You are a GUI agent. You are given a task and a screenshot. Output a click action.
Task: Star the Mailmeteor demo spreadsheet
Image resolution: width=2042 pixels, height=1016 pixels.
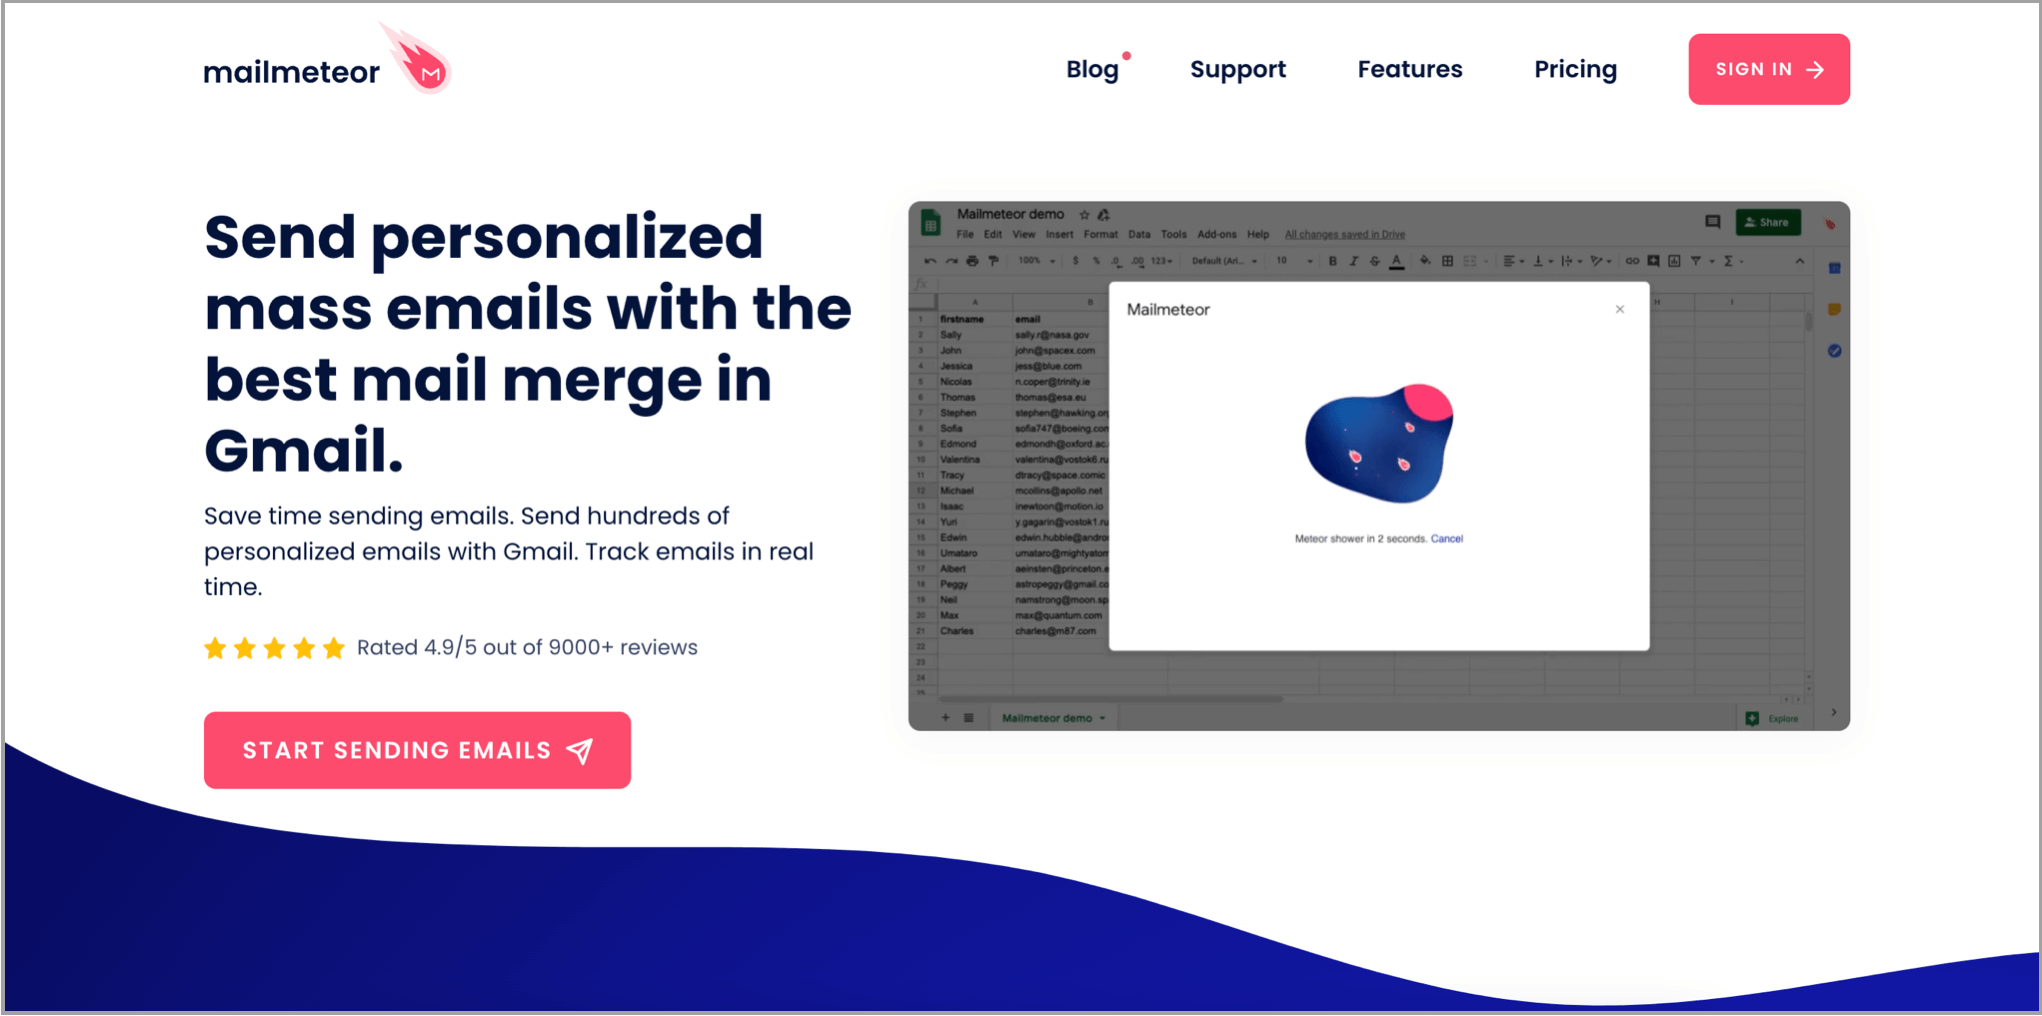(x=1084, y=215)
